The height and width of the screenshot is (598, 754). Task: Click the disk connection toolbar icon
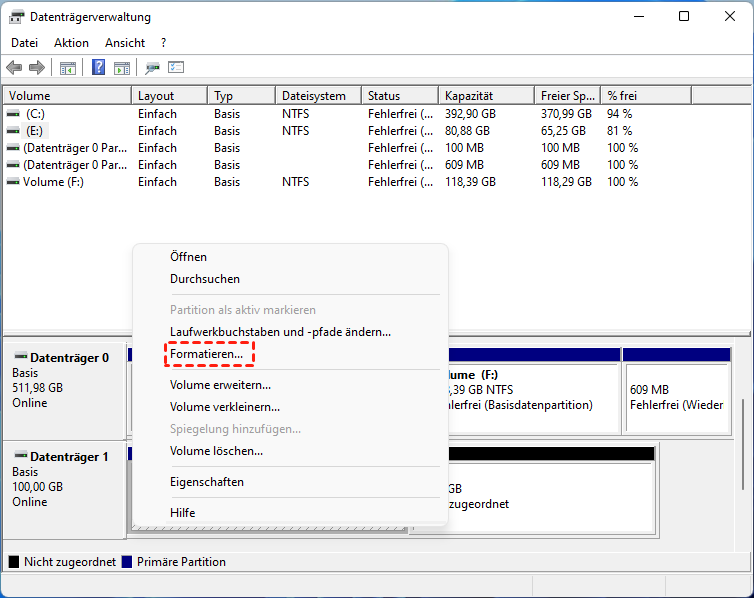click(152, 68)
